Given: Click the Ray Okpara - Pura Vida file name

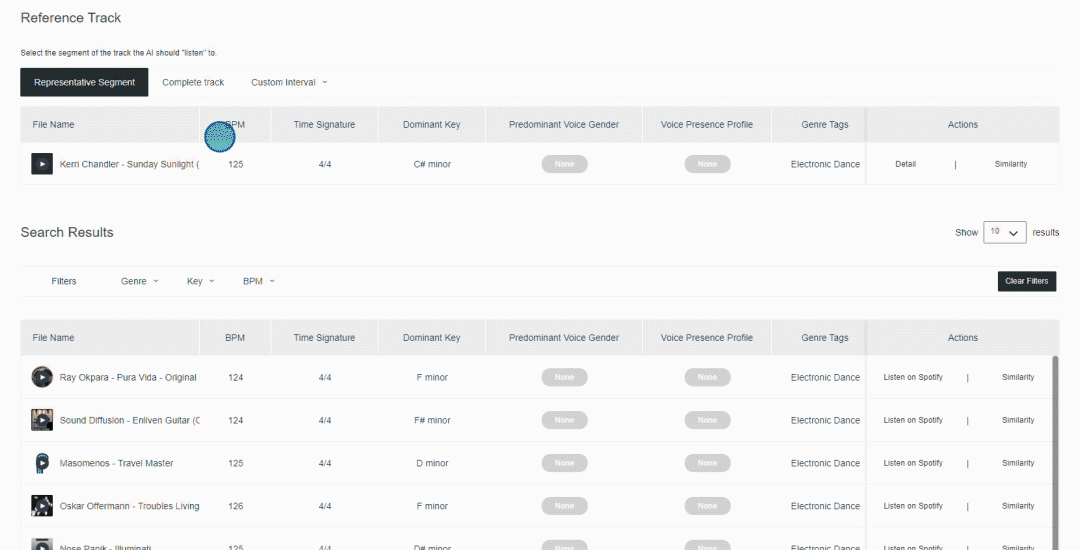Looking at the screenshot, I should (x=128, y=377).
